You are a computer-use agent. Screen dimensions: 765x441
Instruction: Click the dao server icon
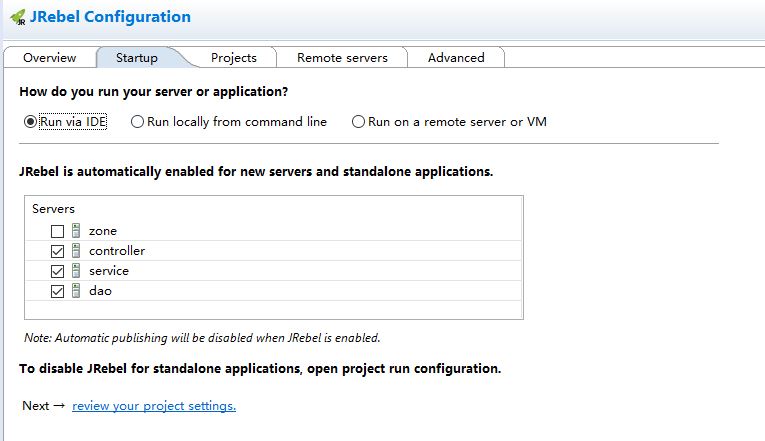76,290
